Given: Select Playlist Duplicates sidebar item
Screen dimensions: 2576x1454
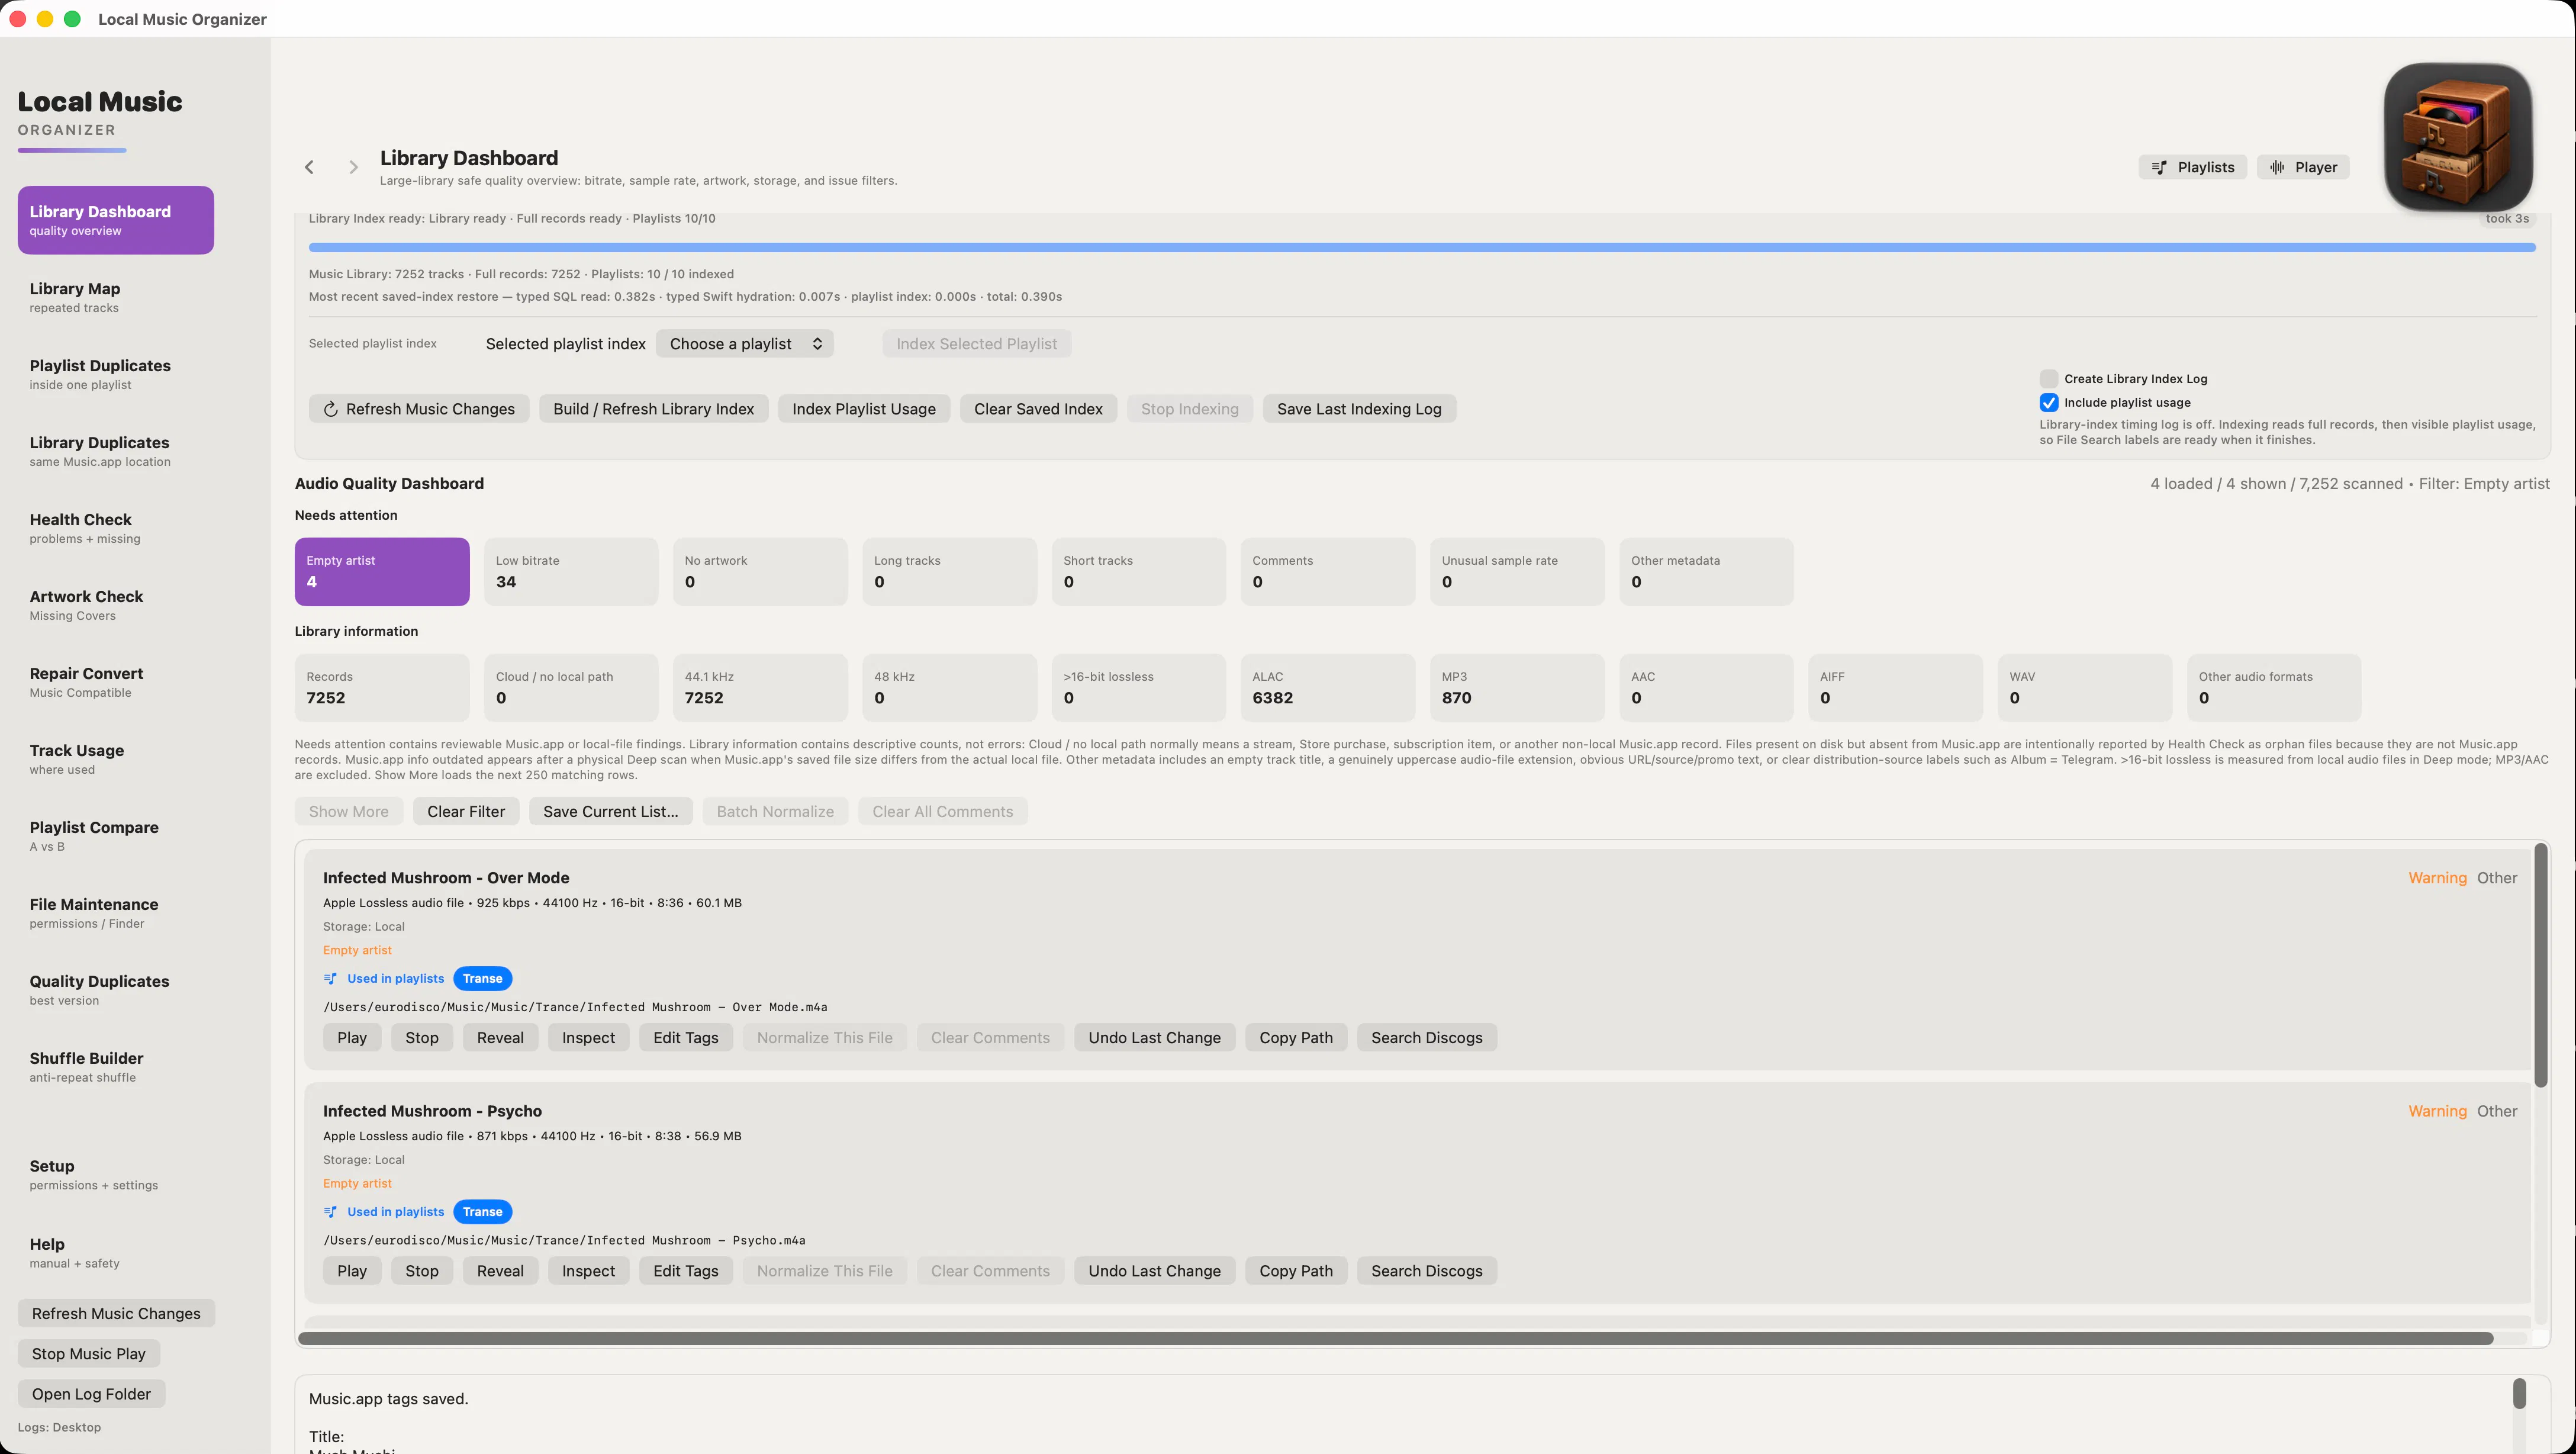Looking at the screenshot, I should click(x=116, y=374).
